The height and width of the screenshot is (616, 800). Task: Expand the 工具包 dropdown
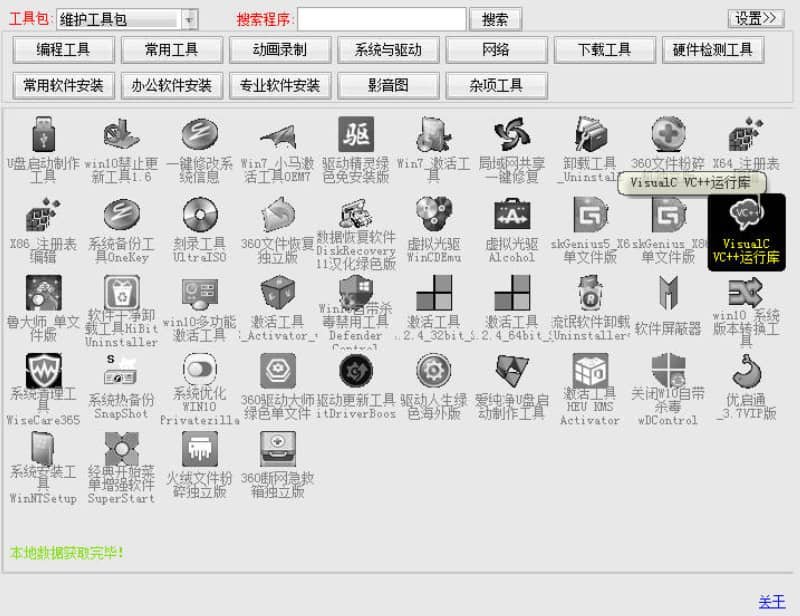tap(189, 20)
